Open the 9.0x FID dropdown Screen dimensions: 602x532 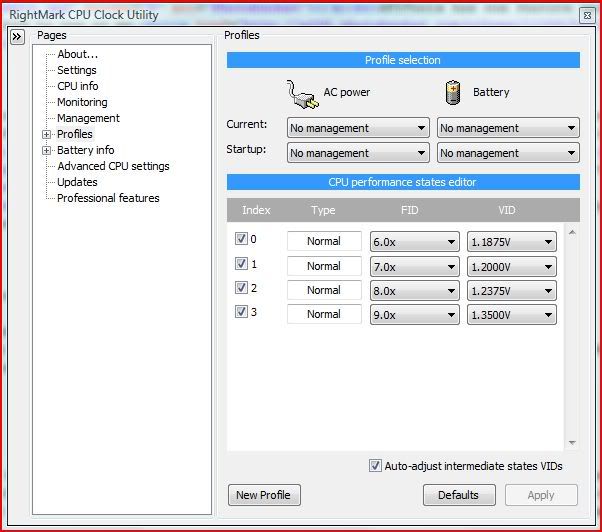point(415,315)
